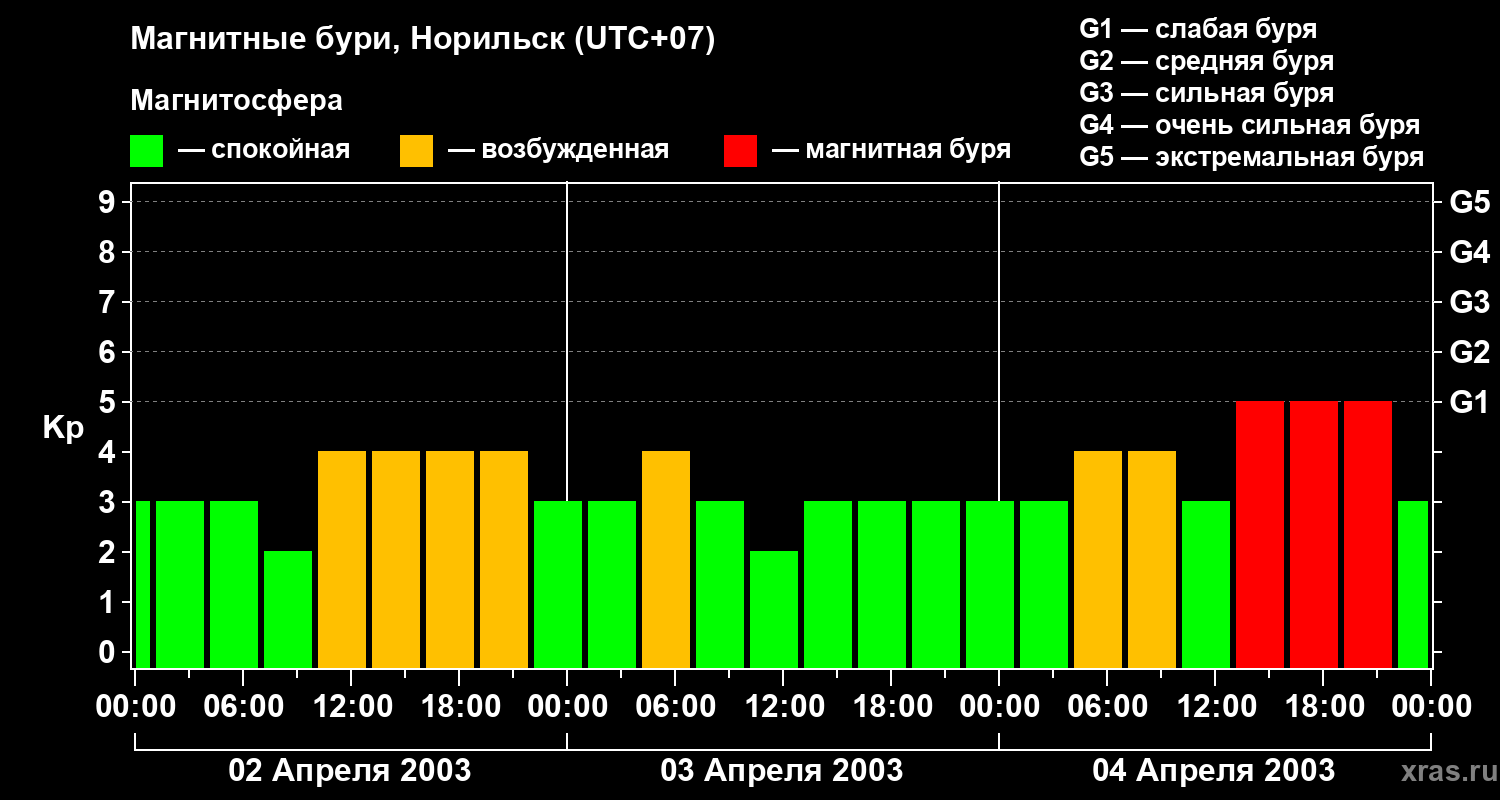Click the orange 'возбужденная' legend swatch

pos(416,151)
